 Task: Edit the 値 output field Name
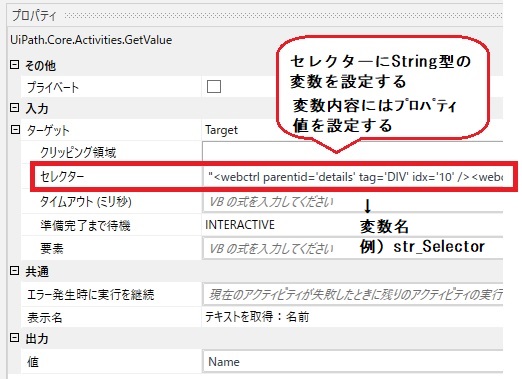coord(353,361)
